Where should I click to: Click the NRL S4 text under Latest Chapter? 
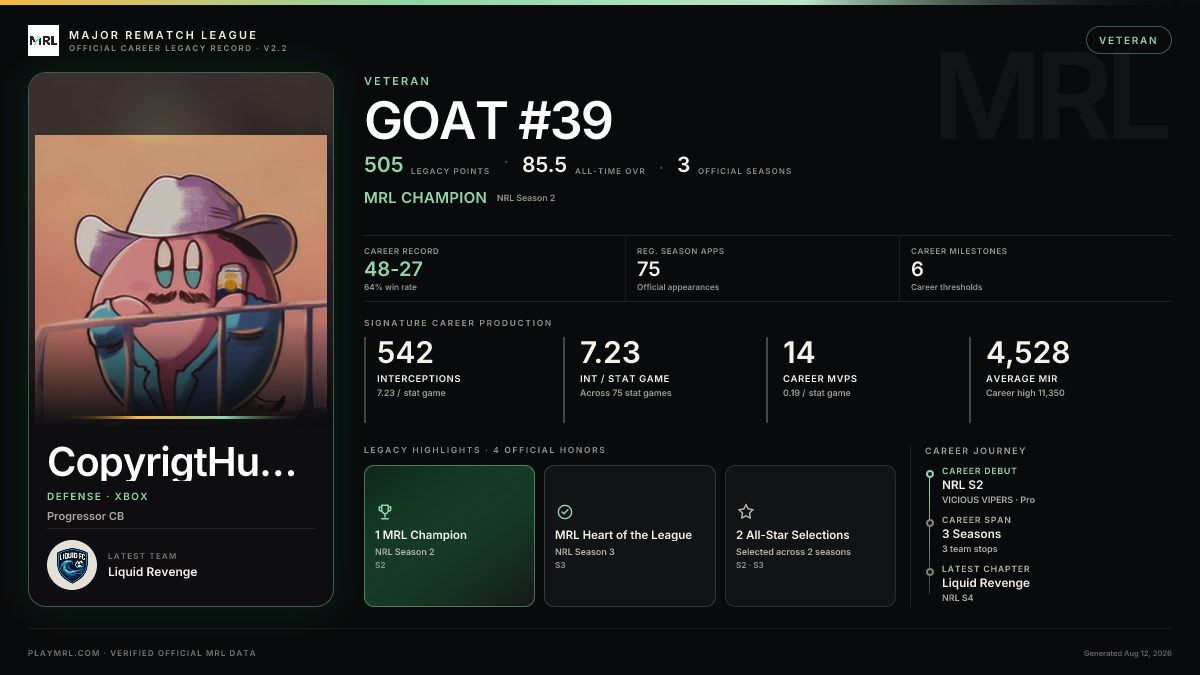pyautogui.click(x=957, y=598)
